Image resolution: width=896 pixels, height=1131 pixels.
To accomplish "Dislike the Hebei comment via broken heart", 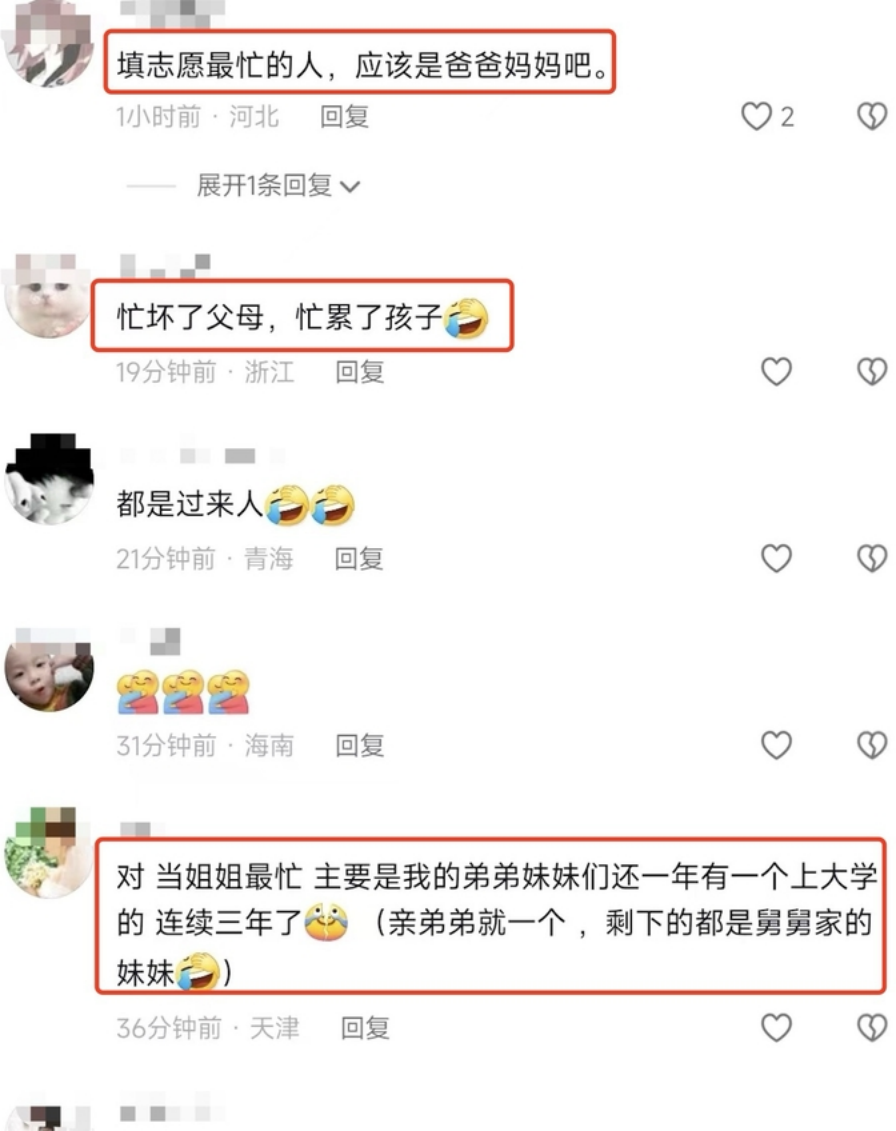I will click(x=872, y=117).
